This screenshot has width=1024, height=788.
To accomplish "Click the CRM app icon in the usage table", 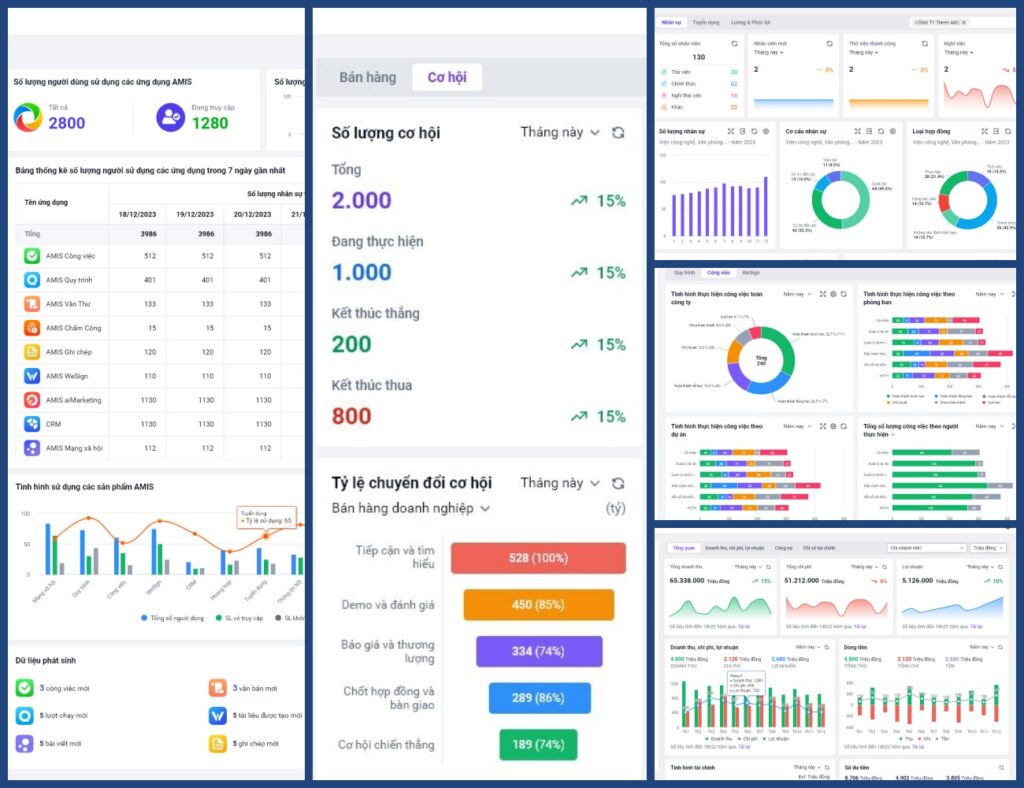I will (x=31, y=424).
